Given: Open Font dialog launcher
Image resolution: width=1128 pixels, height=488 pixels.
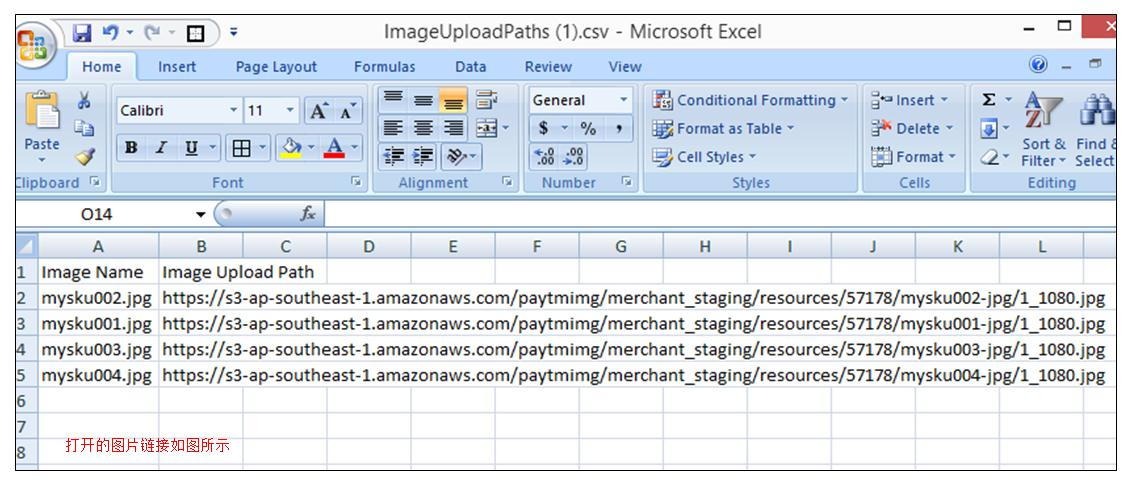Looking at the screenshot, I should pyautogui.click(x=355, y=182).
